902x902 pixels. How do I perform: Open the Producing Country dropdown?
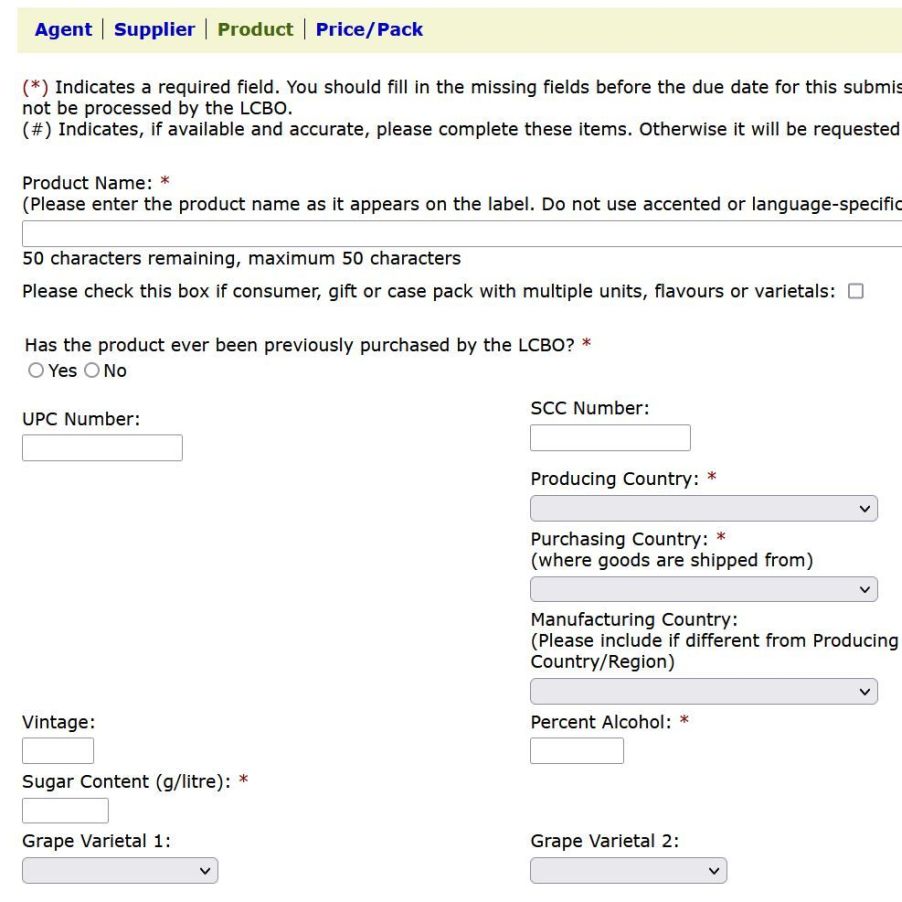pyautogui.click(x=703, y=508)
